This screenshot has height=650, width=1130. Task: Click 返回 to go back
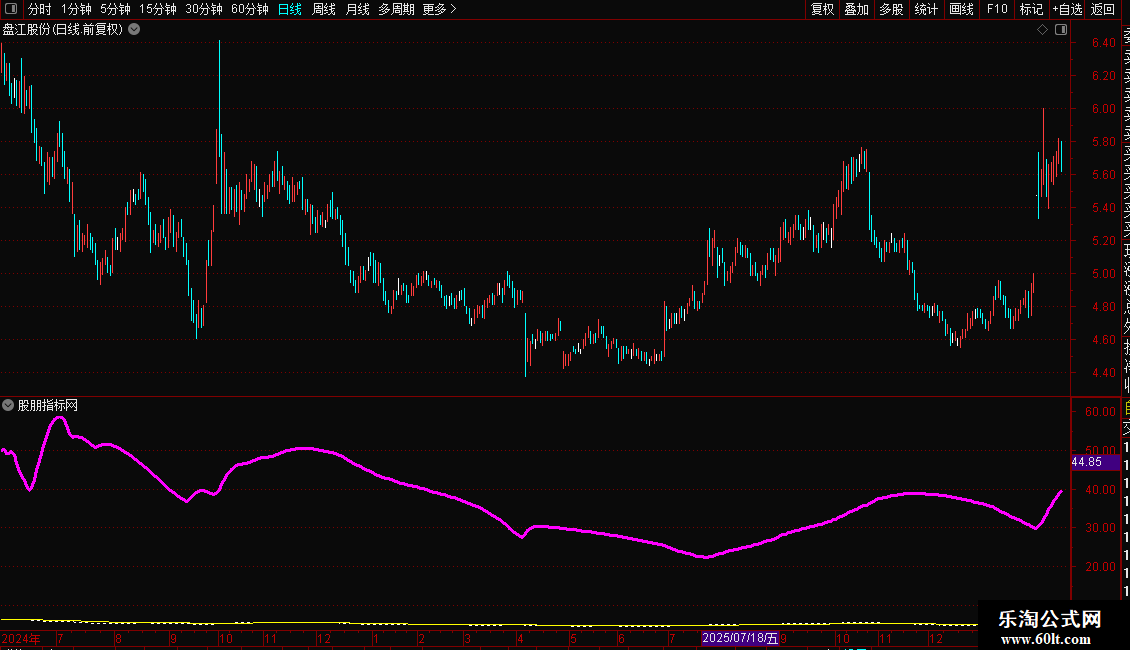pos(1103,9)
